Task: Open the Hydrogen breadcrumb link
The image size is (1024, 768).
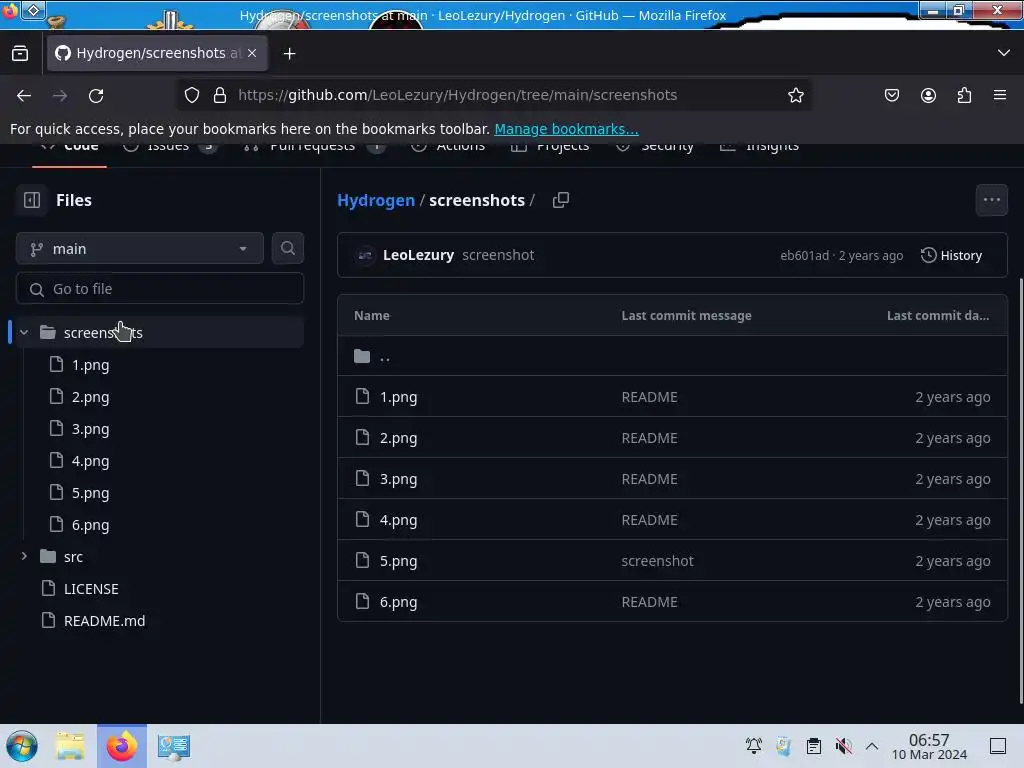Action: click(x=376, y=200)
